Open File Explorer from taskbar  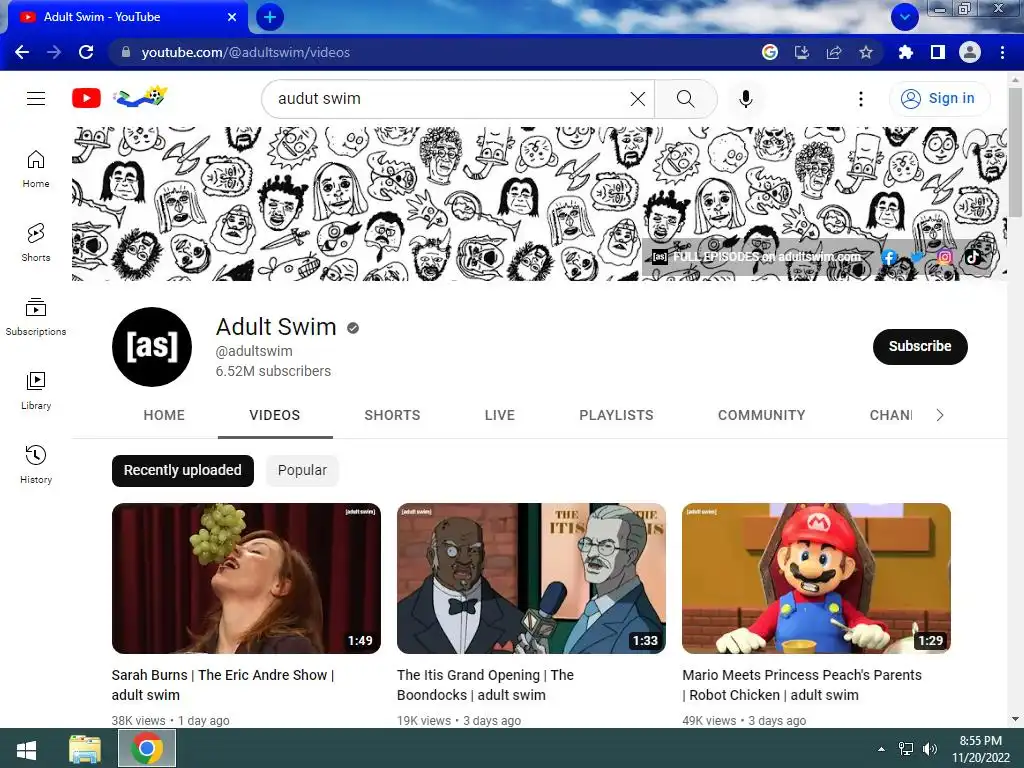(x=85, y=748)
